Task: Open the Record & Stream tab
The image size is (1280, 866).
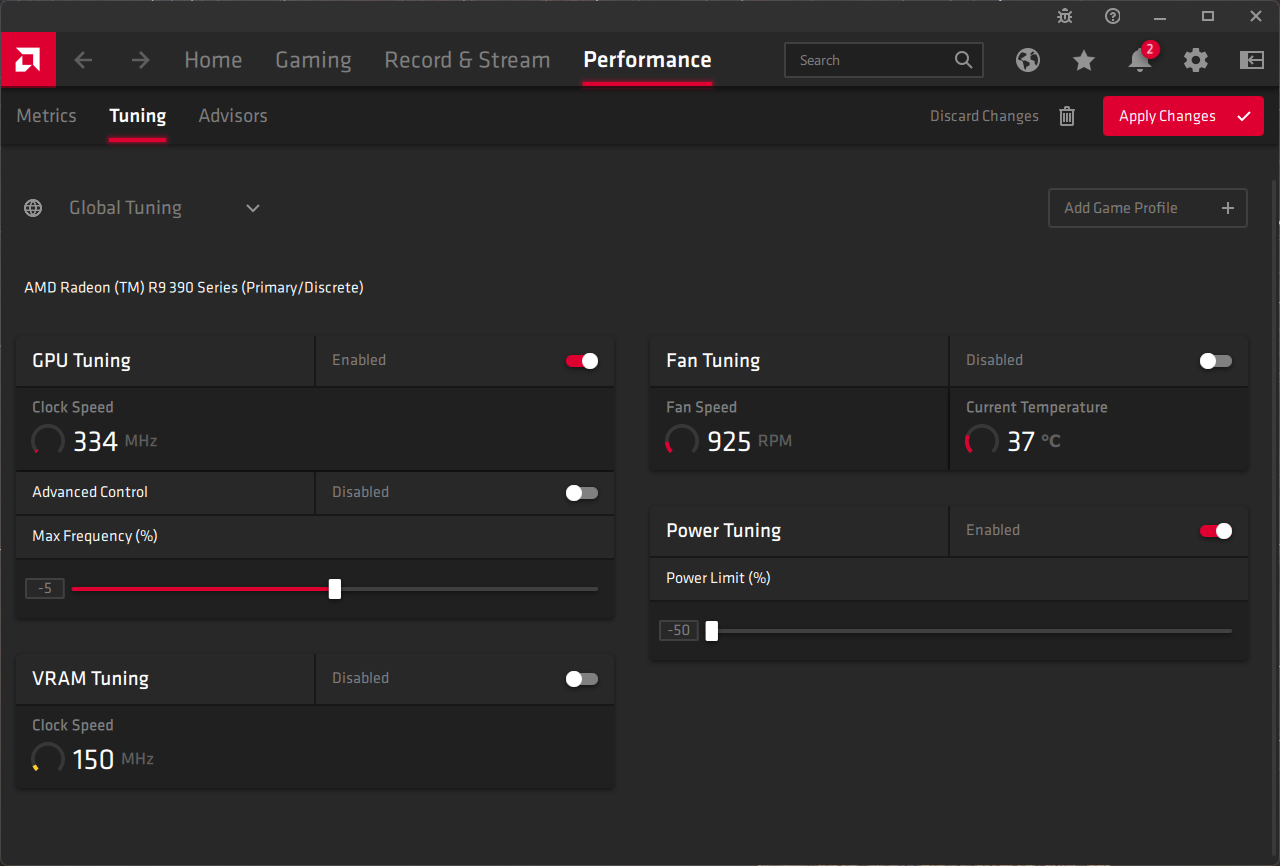Action: [467, 60]
